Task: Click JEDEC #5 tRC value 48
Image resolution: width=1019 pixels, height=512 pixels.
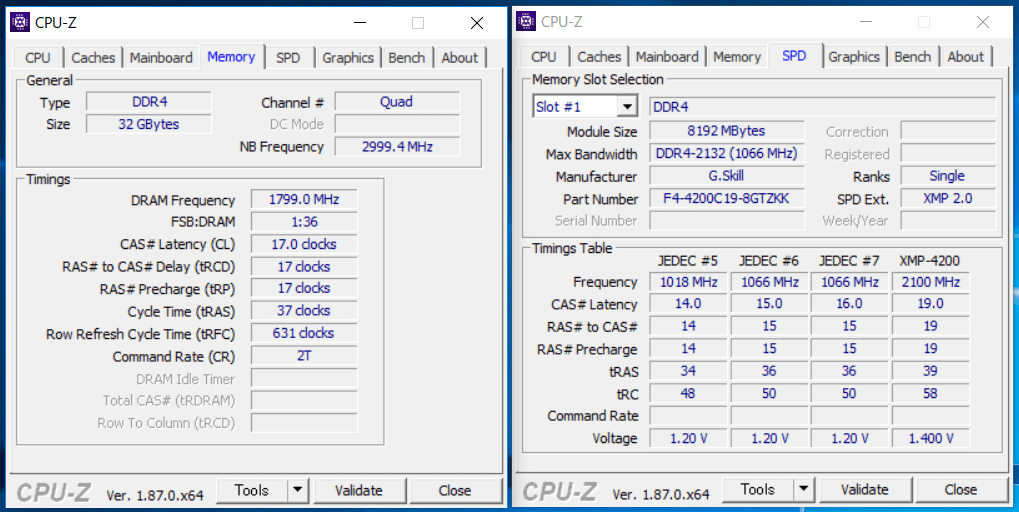Action: click(x=688, y=394)
